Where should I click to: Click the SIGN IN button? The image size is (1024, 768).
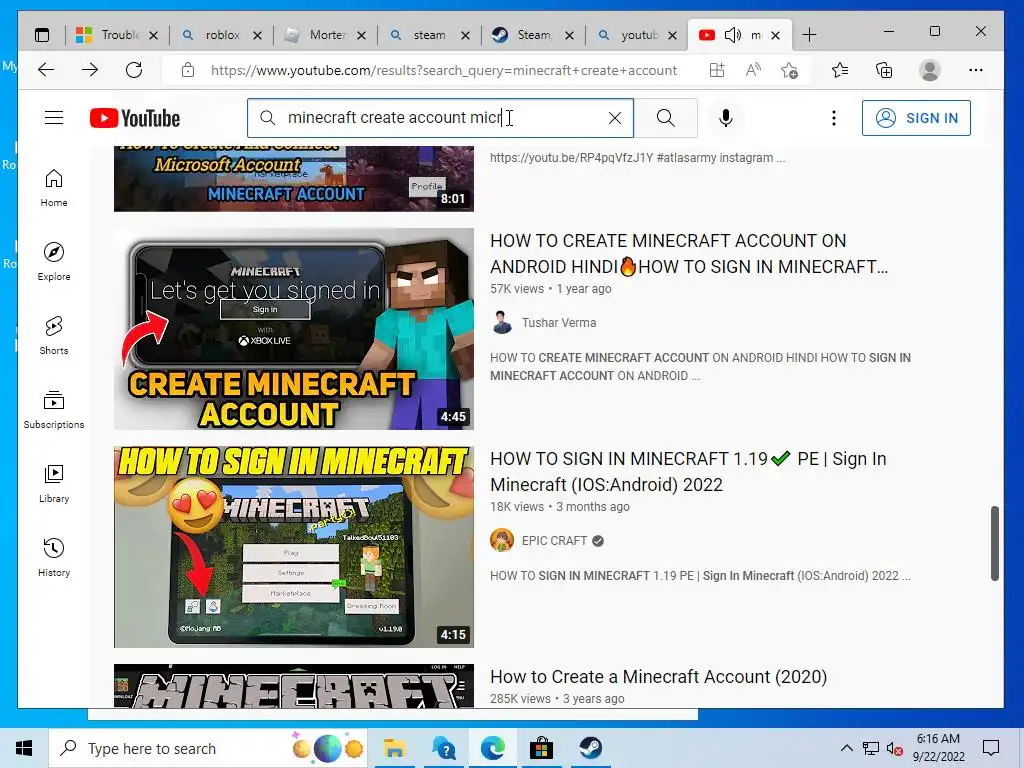[x=916, y=118]
